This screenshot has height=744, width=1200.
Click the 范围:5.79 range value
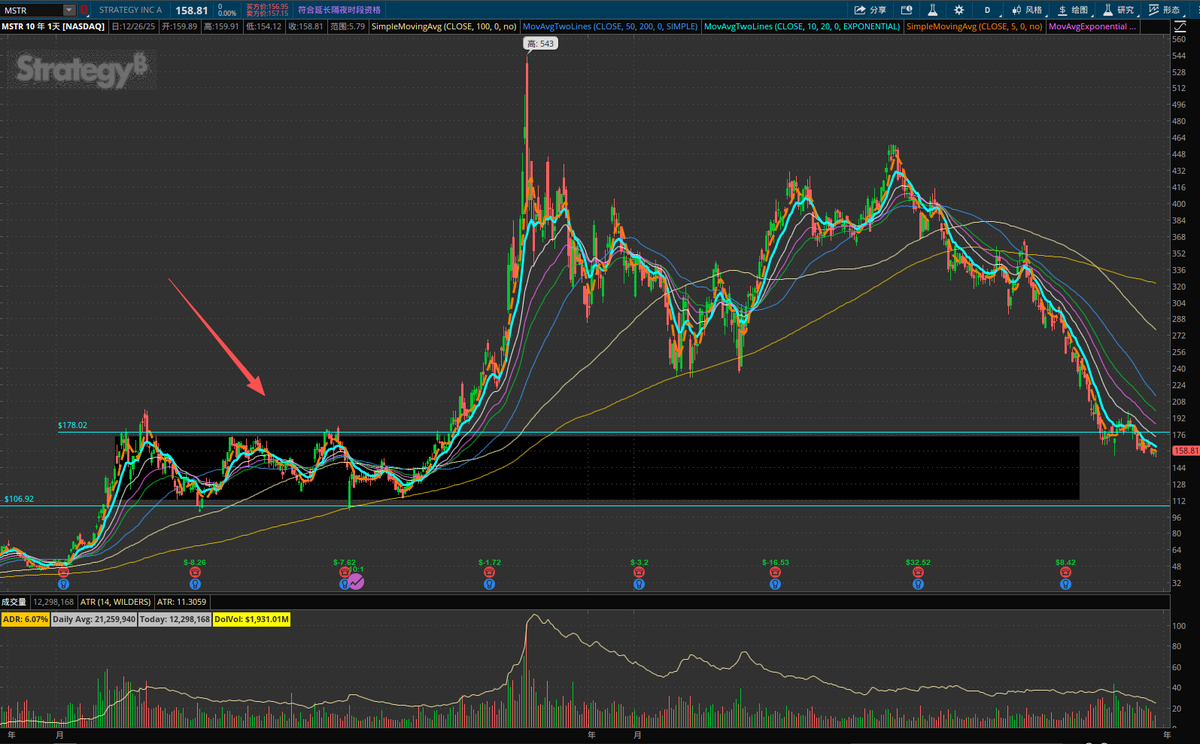tap(348, 26)
